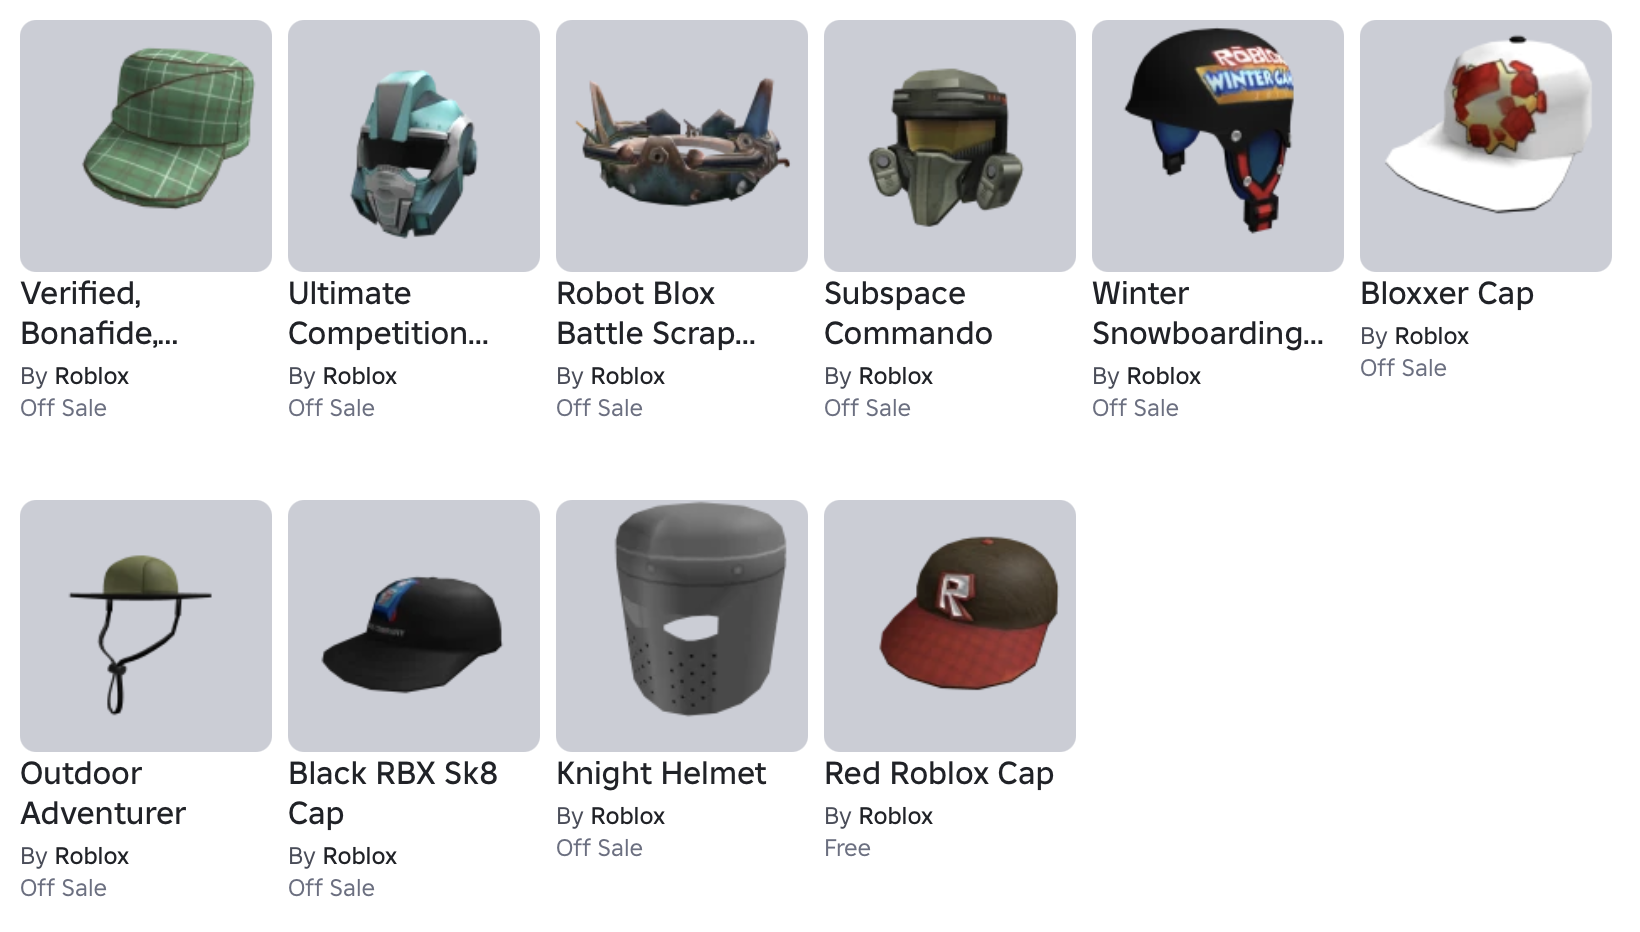Select the Winter Snowboarding helmet image
This screenshot has width=1640, height=932.
(1218, 146)
